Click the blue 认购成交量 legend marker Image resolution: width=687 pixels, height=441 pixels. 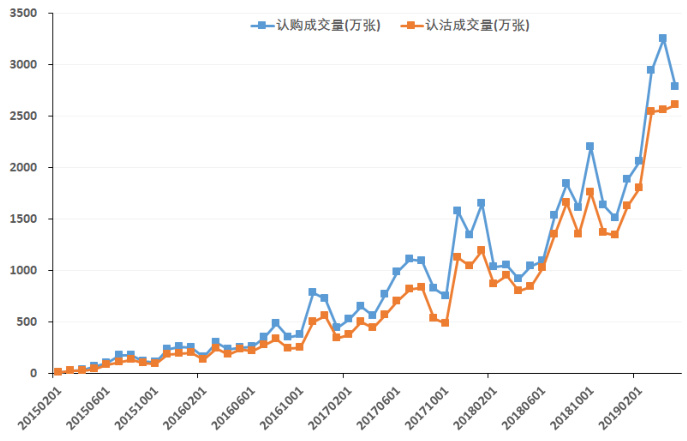pos(260,24)
